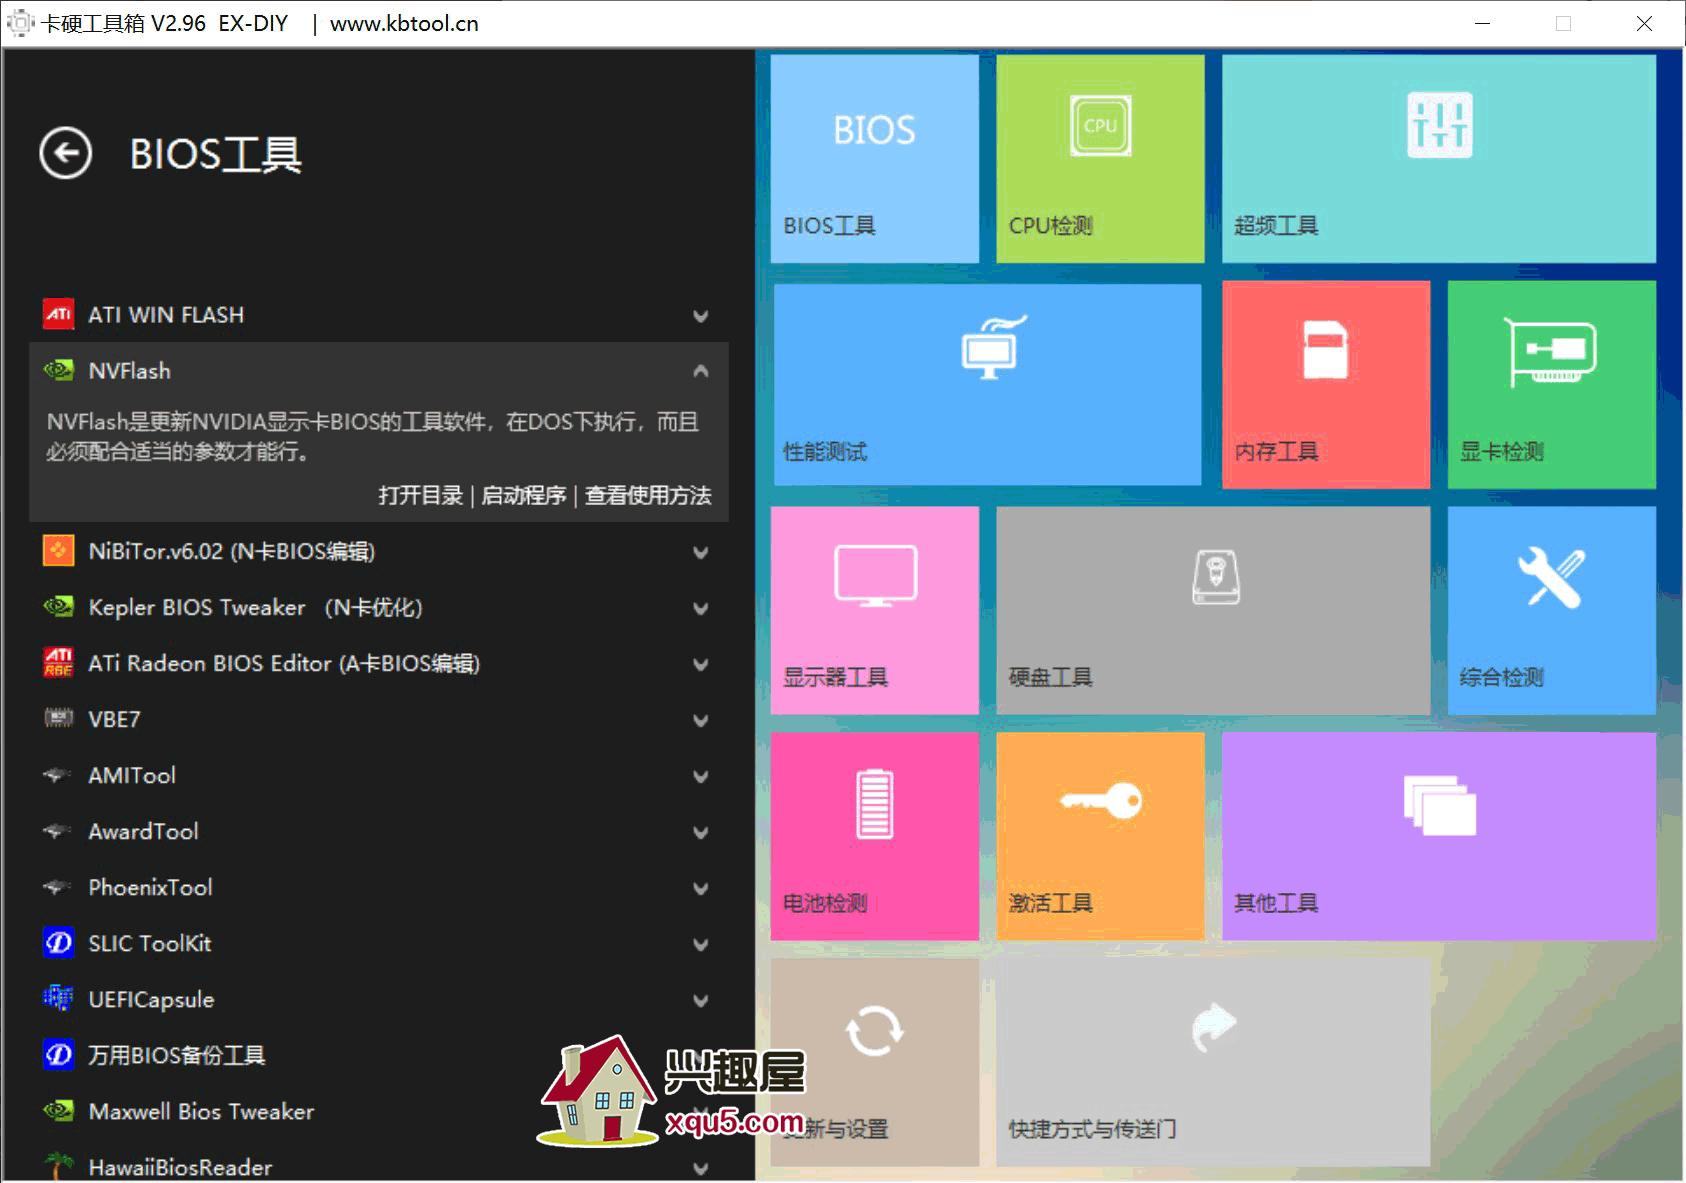Click the NVFlash description text
Viewport: 1686px width, 1183px height.
coord(373,436)
